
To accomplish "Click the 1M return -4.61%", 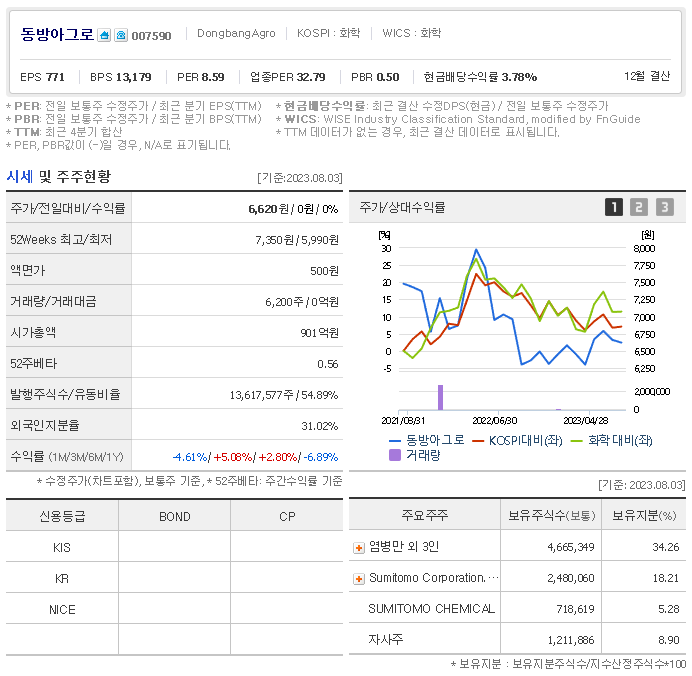I will click(x=190, y=457).
